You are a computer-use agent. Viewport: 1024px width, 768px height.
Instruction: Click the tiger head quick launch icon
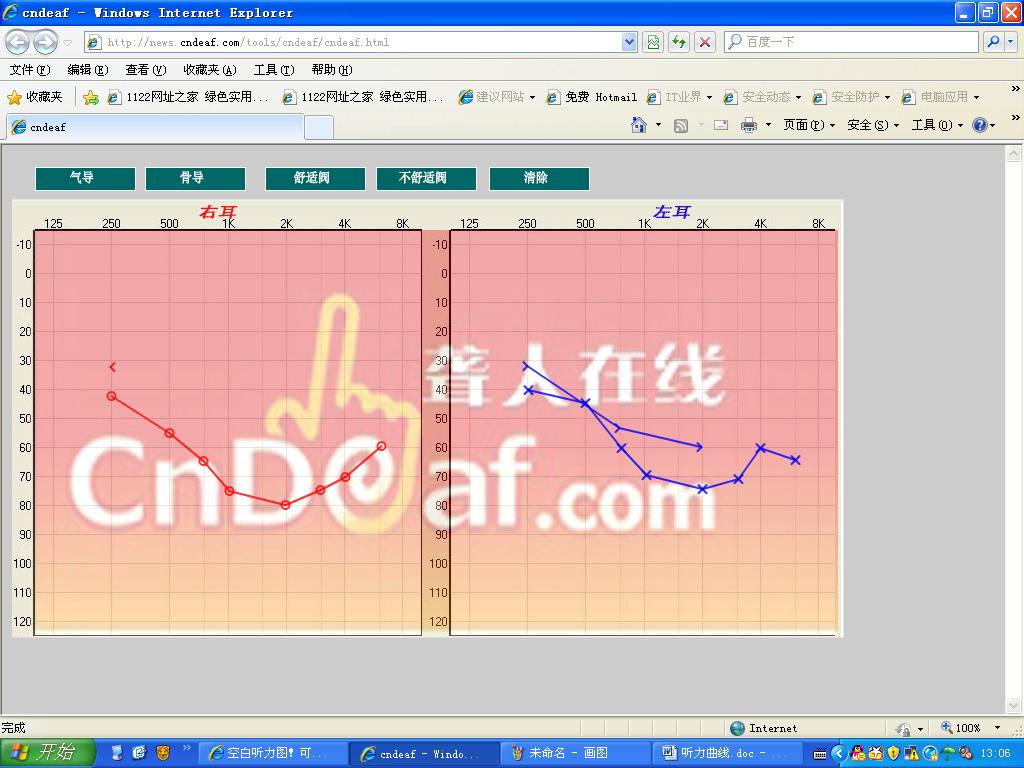click(163, 753)
